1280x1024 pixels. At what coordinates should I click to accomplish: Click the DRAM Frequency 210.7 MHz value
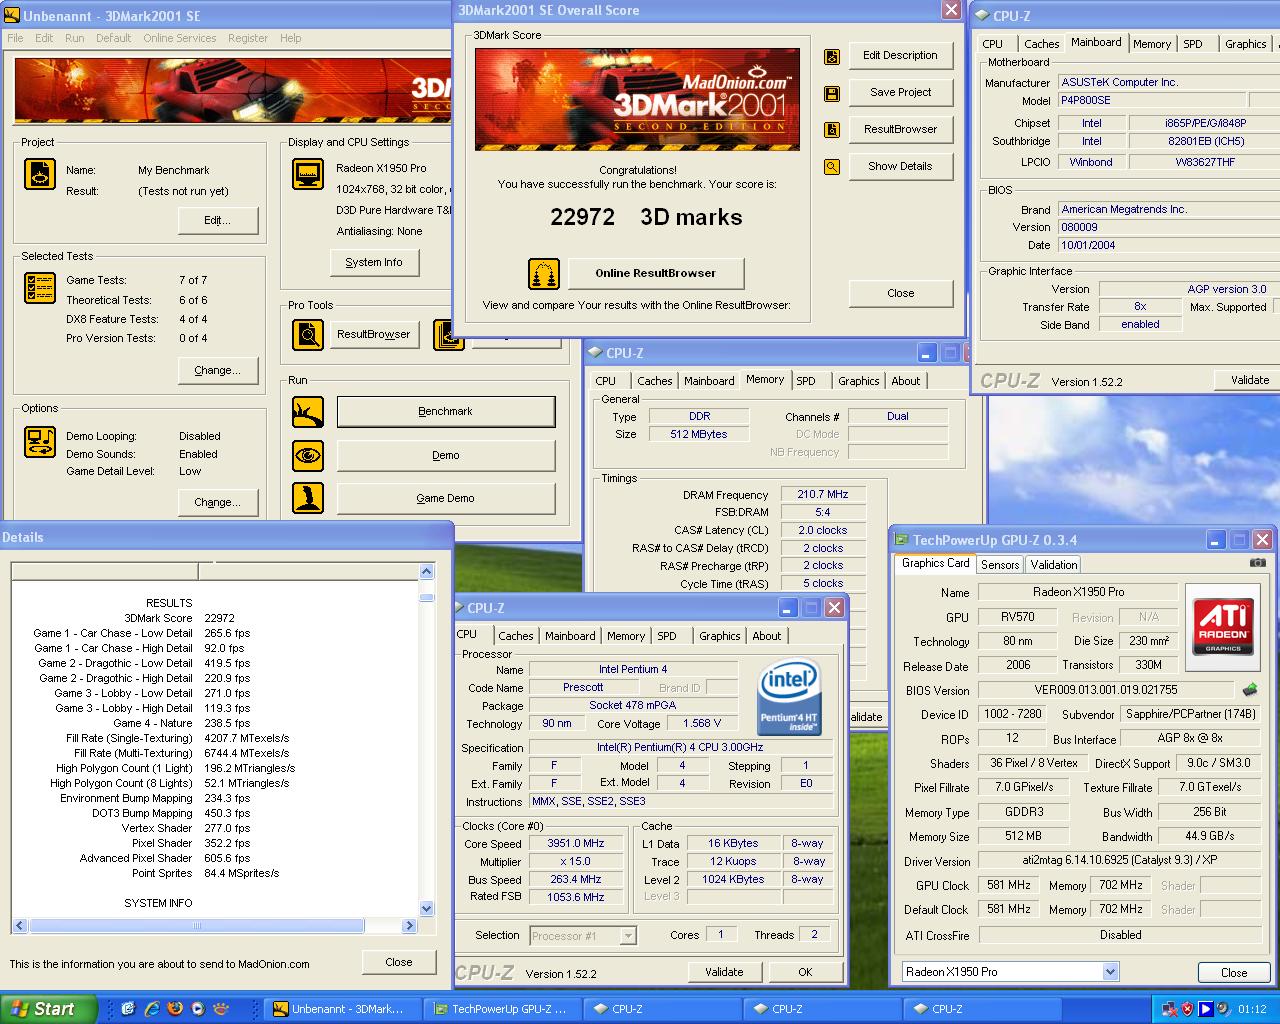pyautogui.click(x=823, y=495)
